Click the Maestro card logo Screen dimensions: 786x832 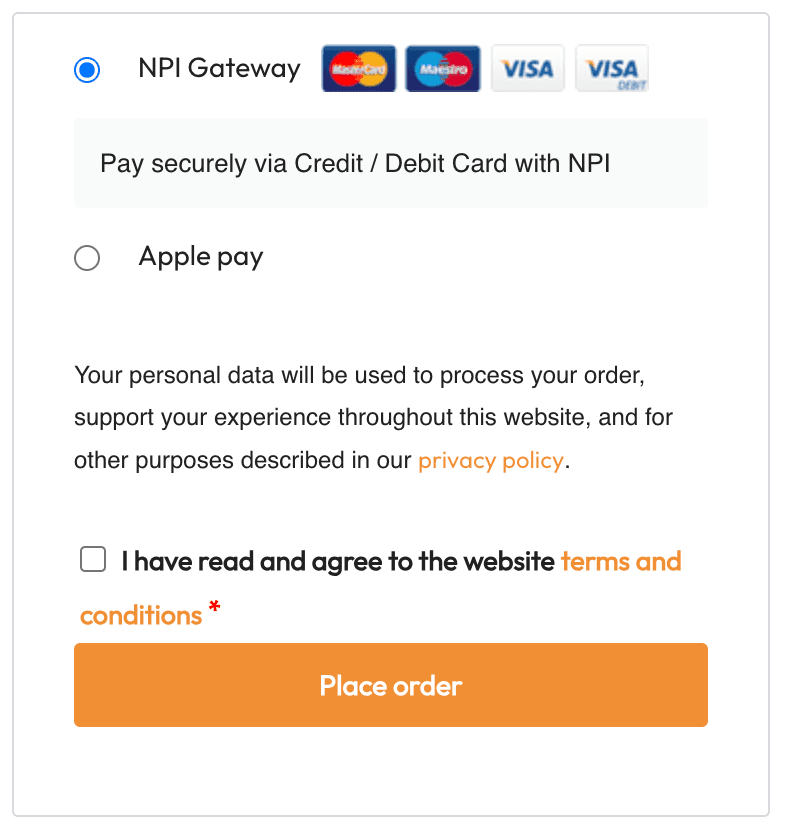(442, 69)
